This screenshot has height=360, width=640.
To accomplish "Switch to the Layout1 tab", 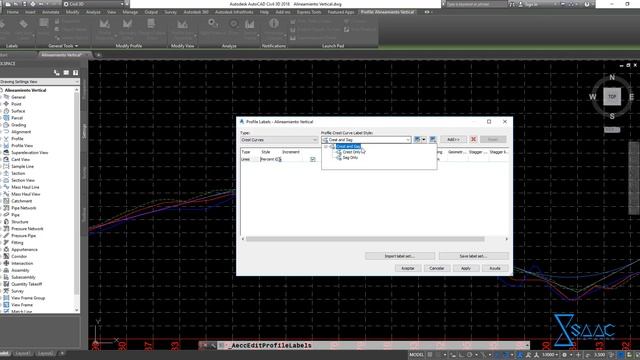I will 23,353.
